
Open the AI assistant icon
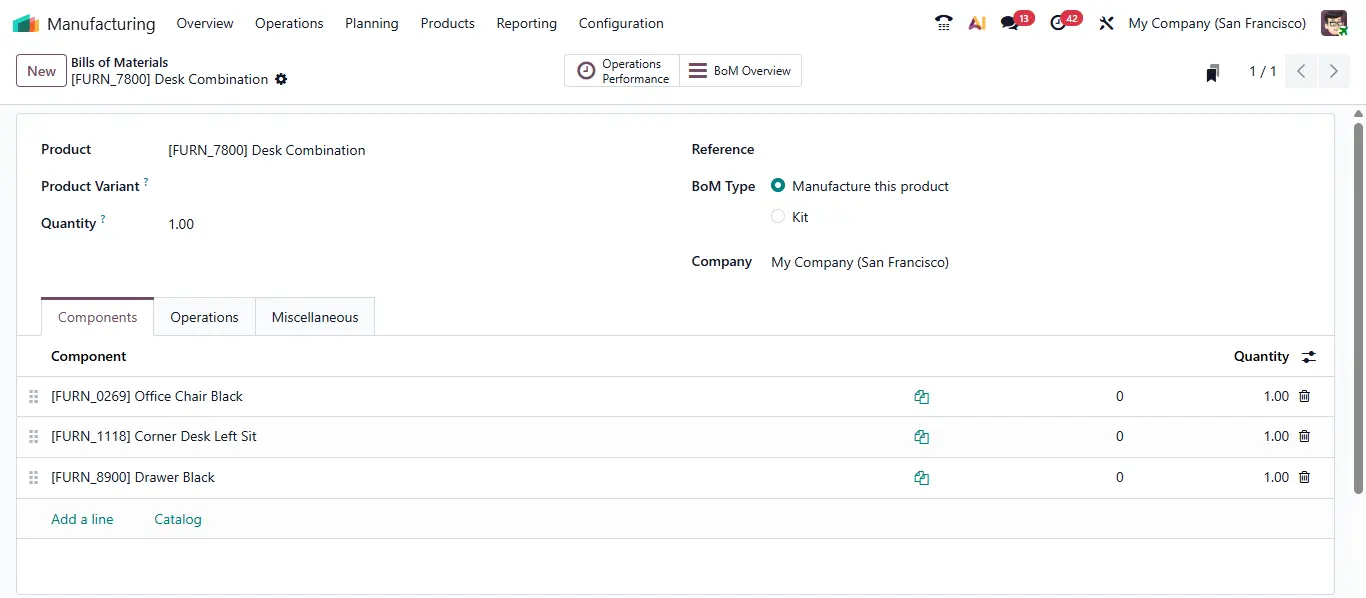[x=977, y=23]
